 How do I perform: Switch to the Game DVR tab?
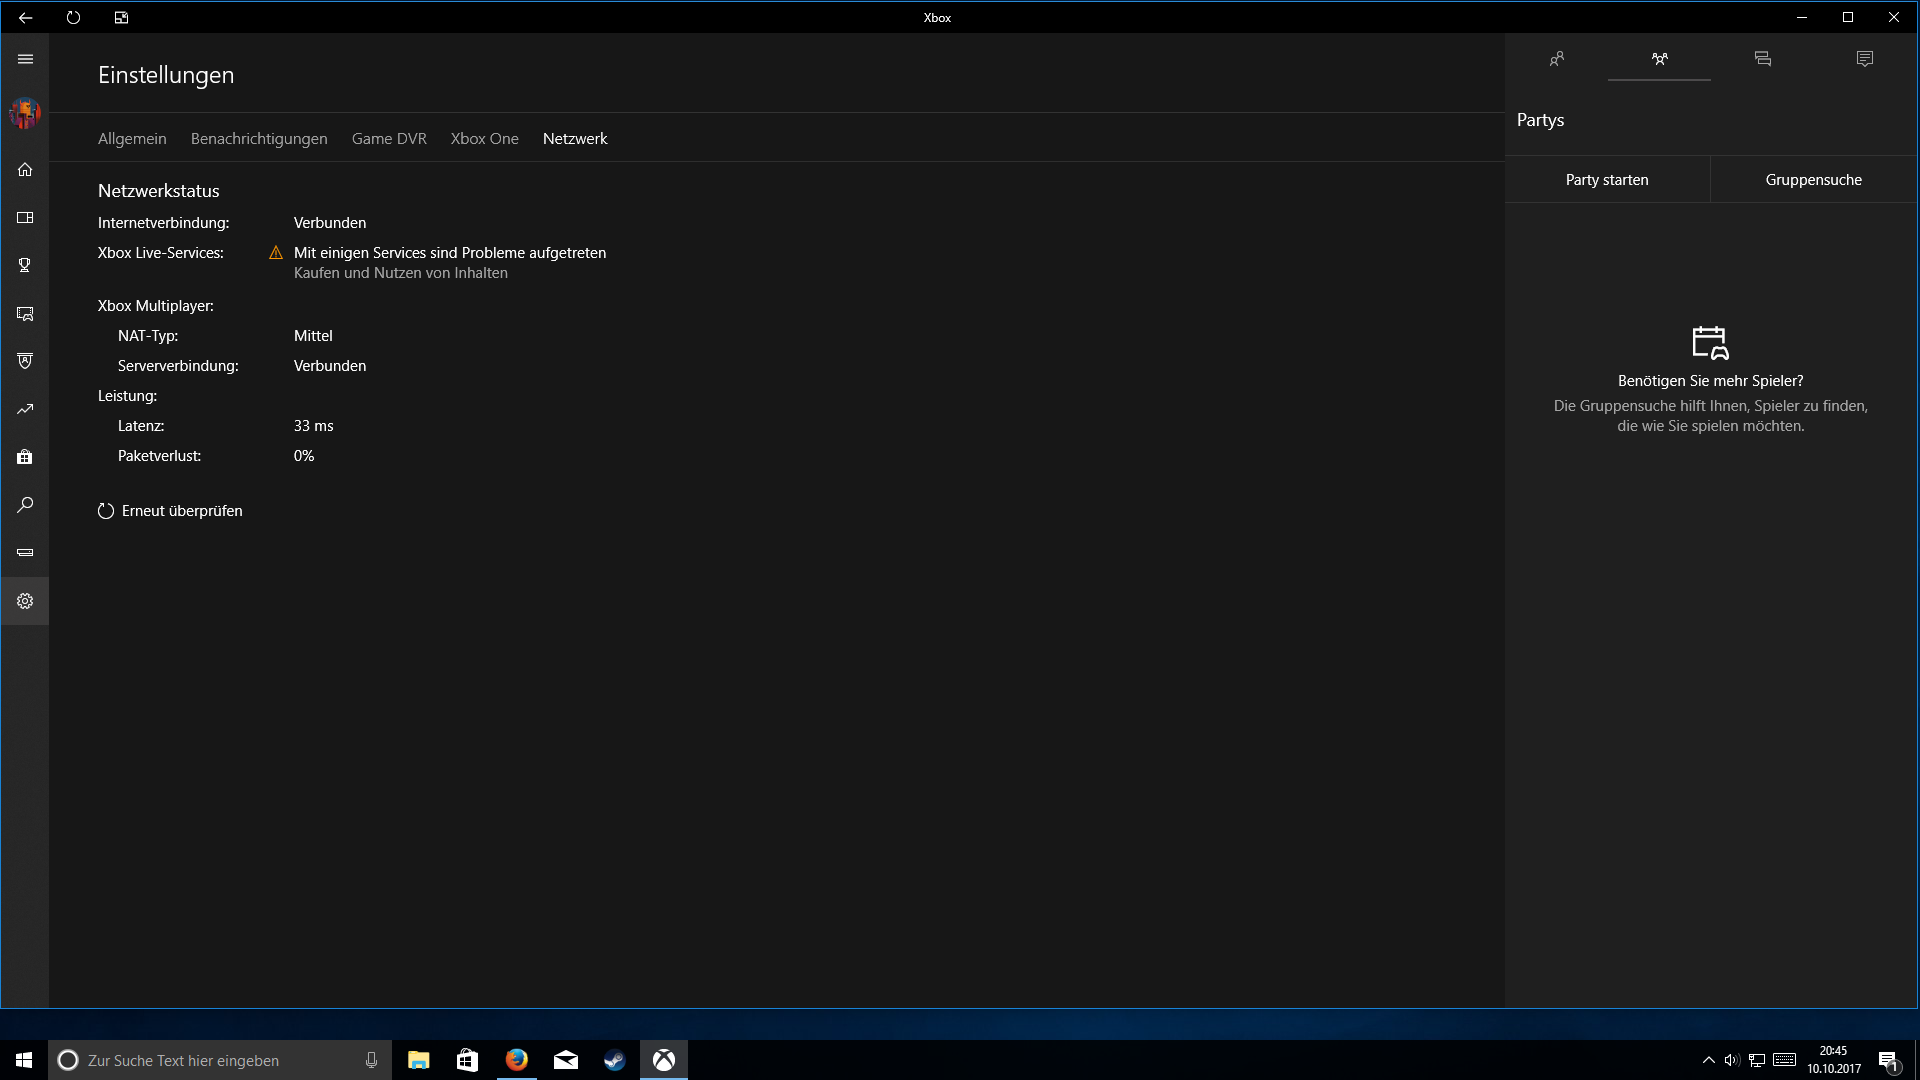point(389,139)
